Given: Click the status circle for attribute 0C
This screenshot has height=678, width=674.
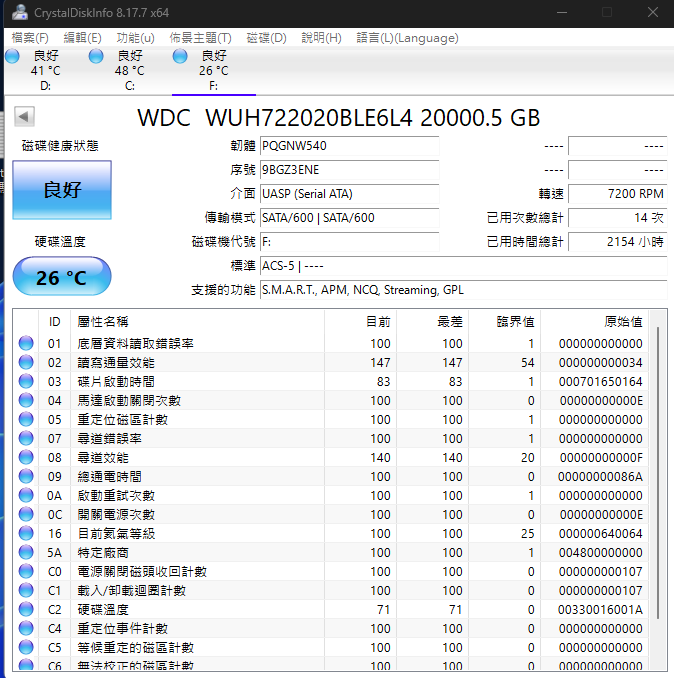Looking at the screenshot, I should coord(26,514).
